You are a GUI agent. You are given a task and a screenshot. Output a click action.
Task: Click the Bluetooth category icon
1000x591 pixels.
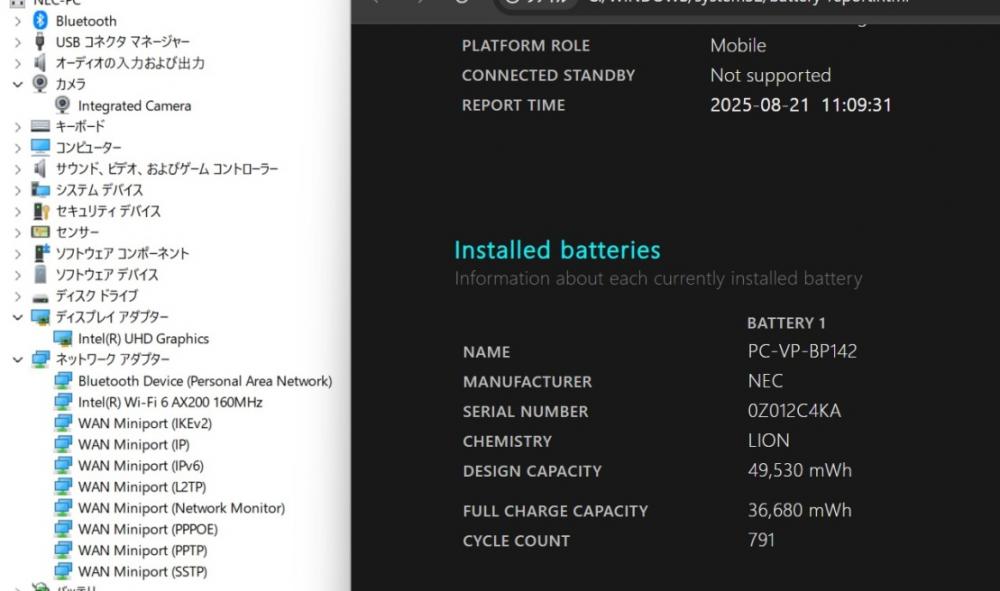(x=40, y=20)
